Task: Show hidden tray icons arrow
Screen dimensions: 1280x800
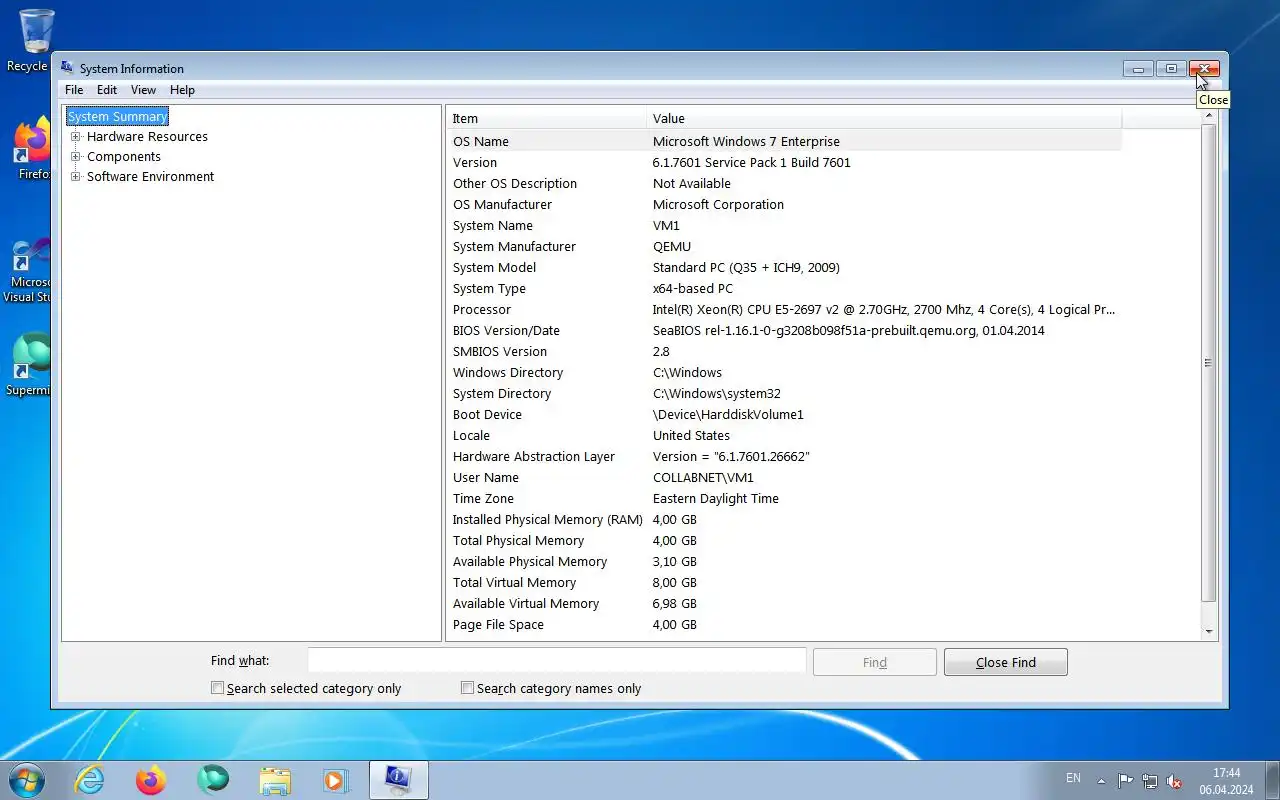Action: coord(1101,781)
